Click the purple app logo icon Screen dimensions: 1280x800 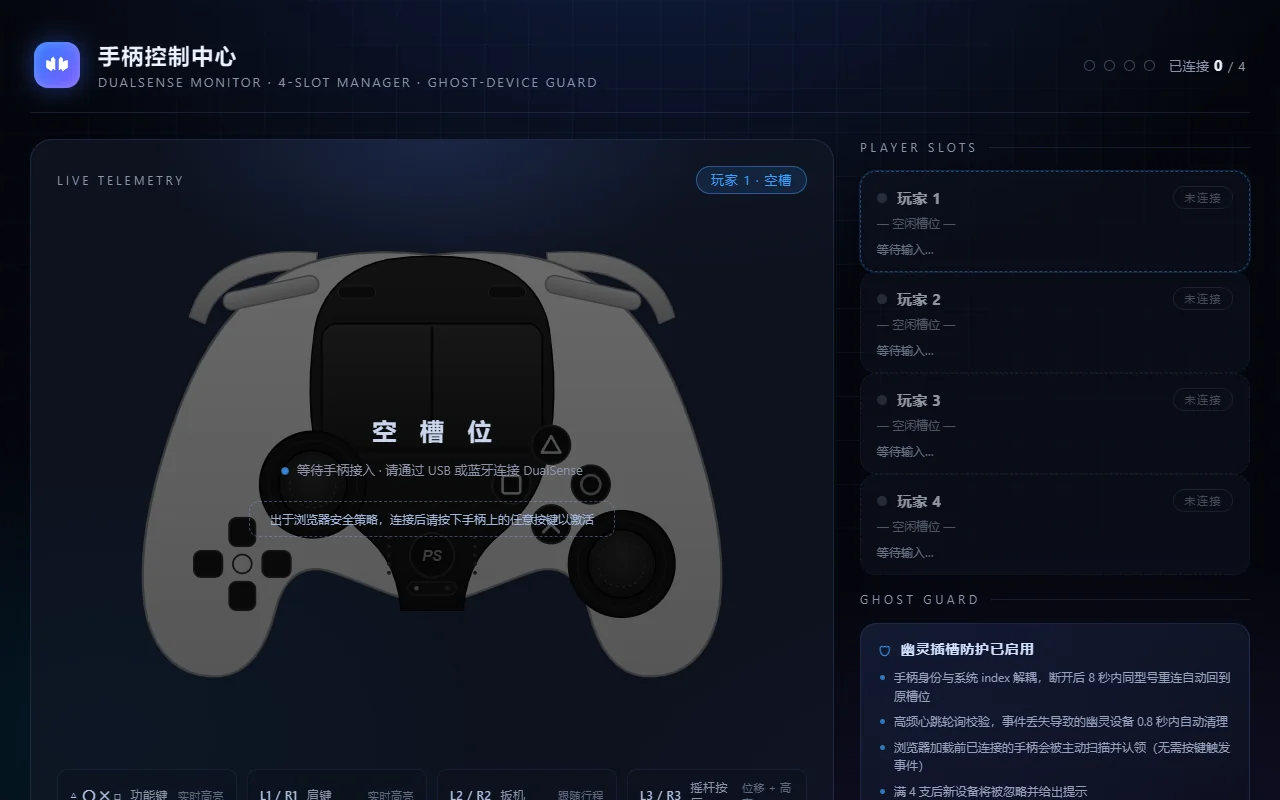[x=57, y=65]
